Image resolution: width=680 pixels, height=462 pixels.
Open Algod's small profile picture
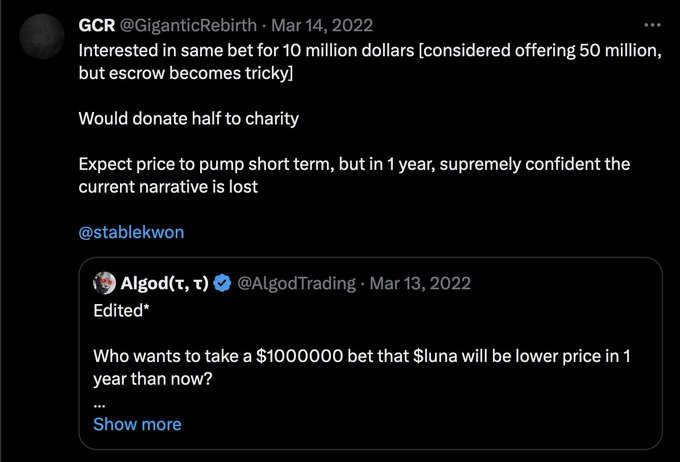[x=105, y=283]
